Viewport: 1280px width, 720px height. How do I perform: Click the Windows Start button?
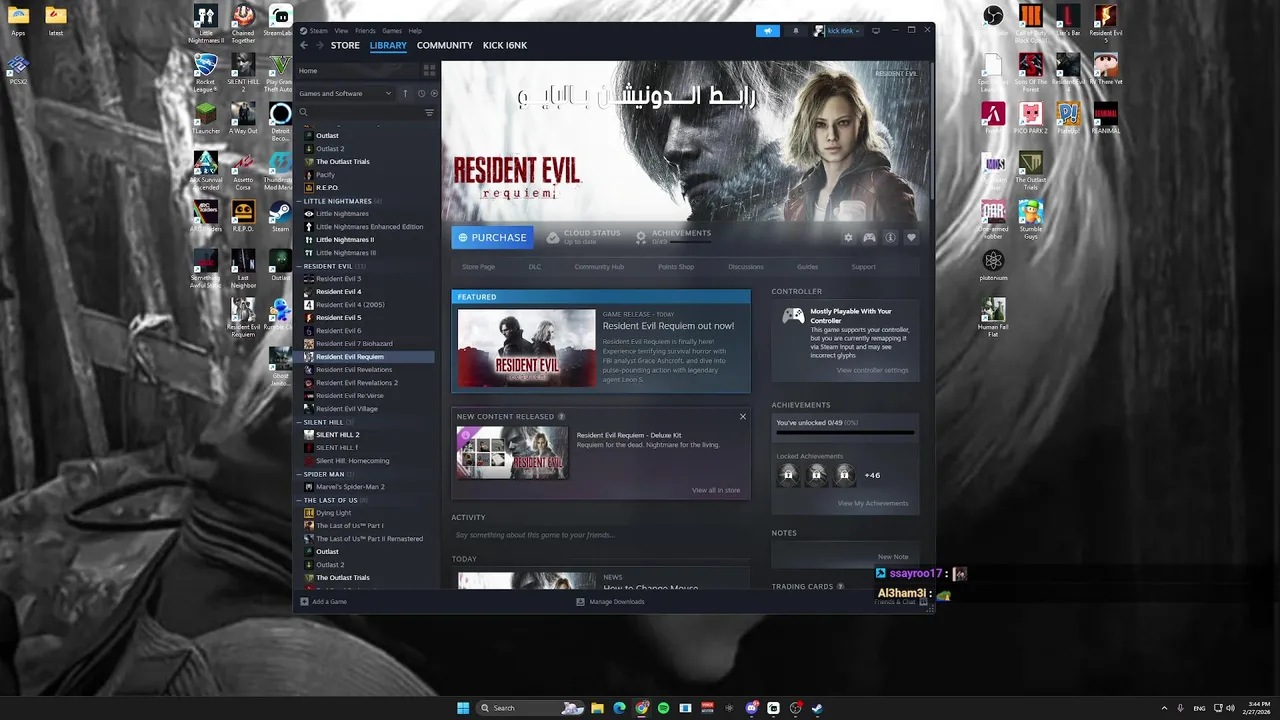(463, 708)
